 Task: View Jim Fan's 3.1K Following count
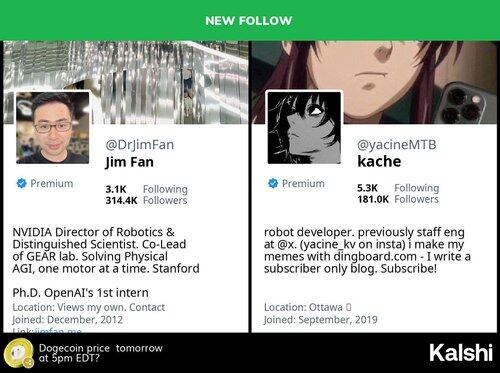coord(146,189)
